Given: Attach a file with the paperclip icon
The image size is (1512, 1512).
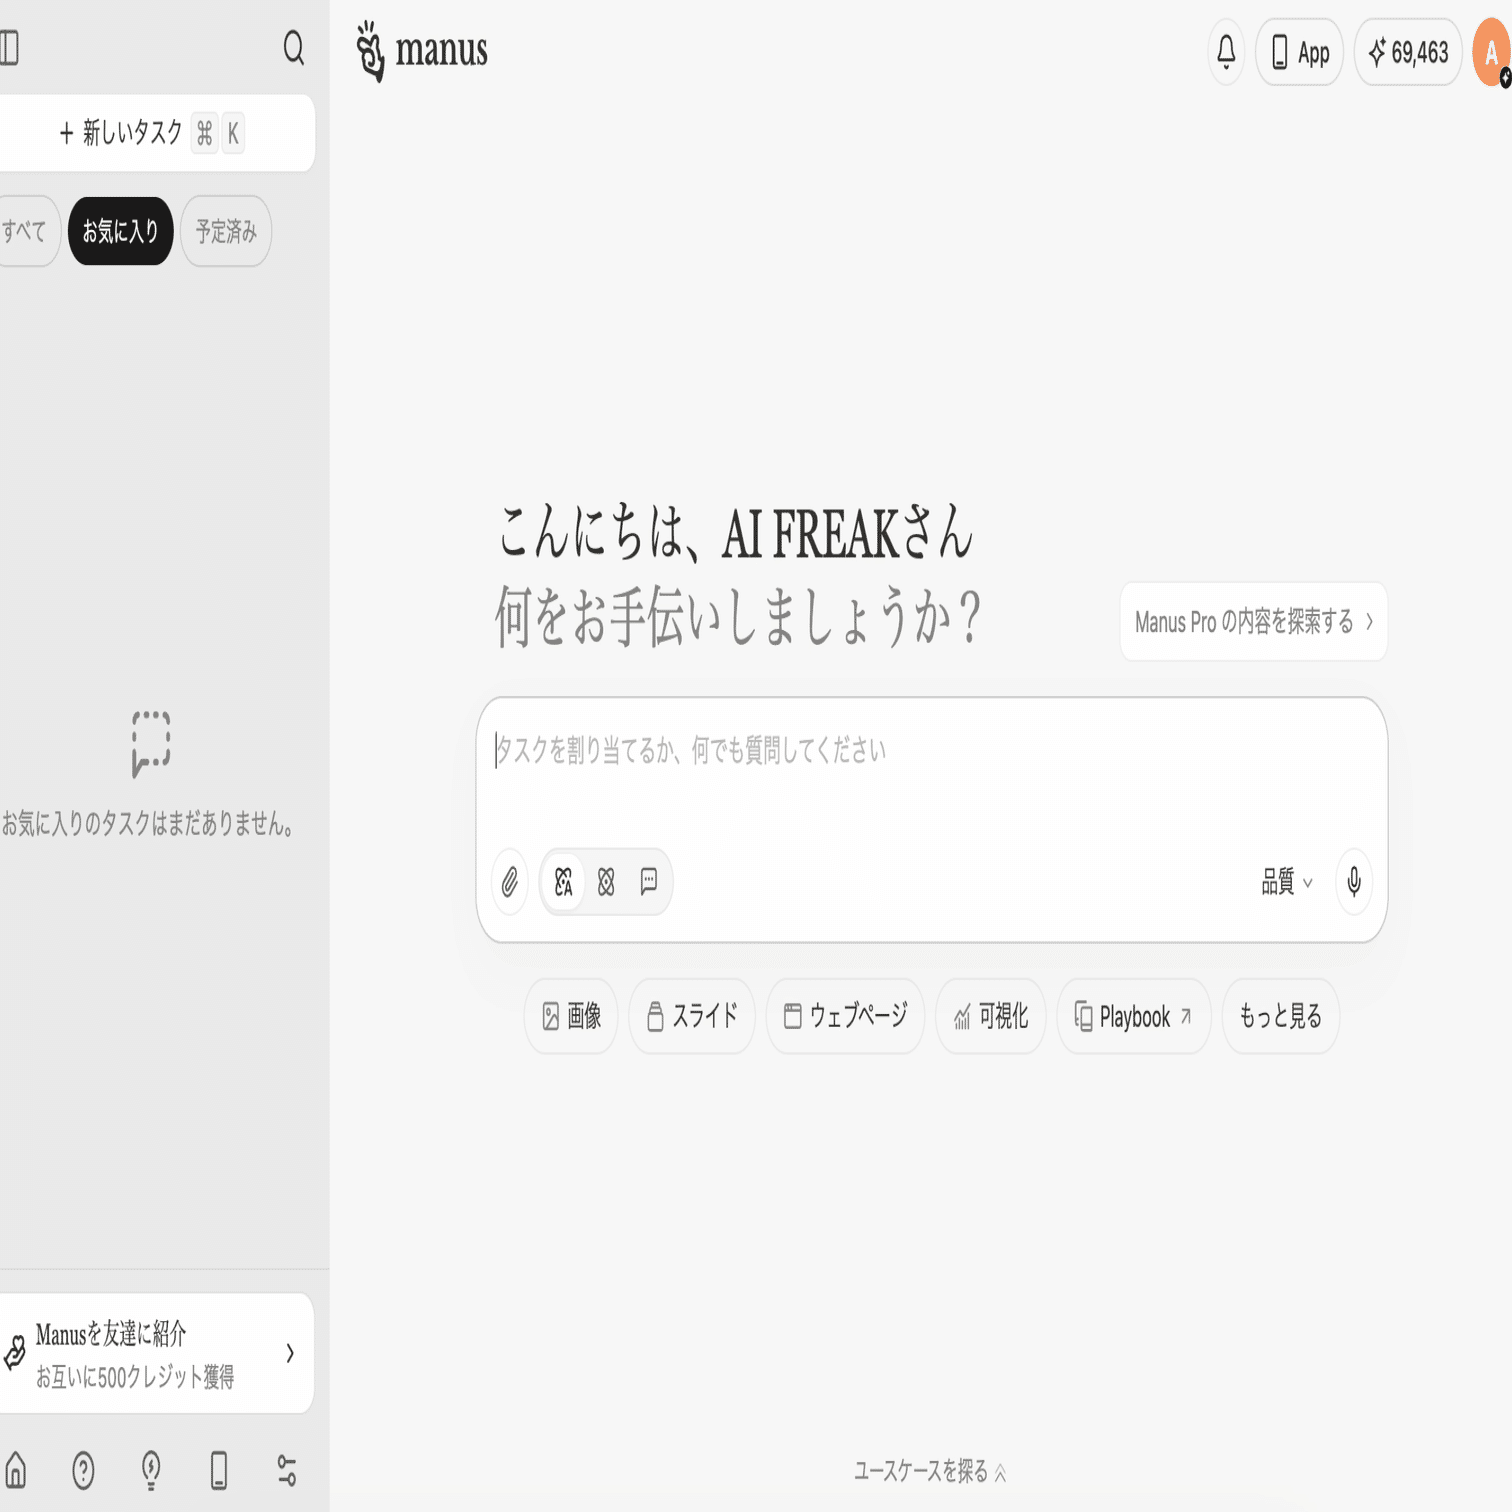Looking at the screenshot, I should (509, 882).
